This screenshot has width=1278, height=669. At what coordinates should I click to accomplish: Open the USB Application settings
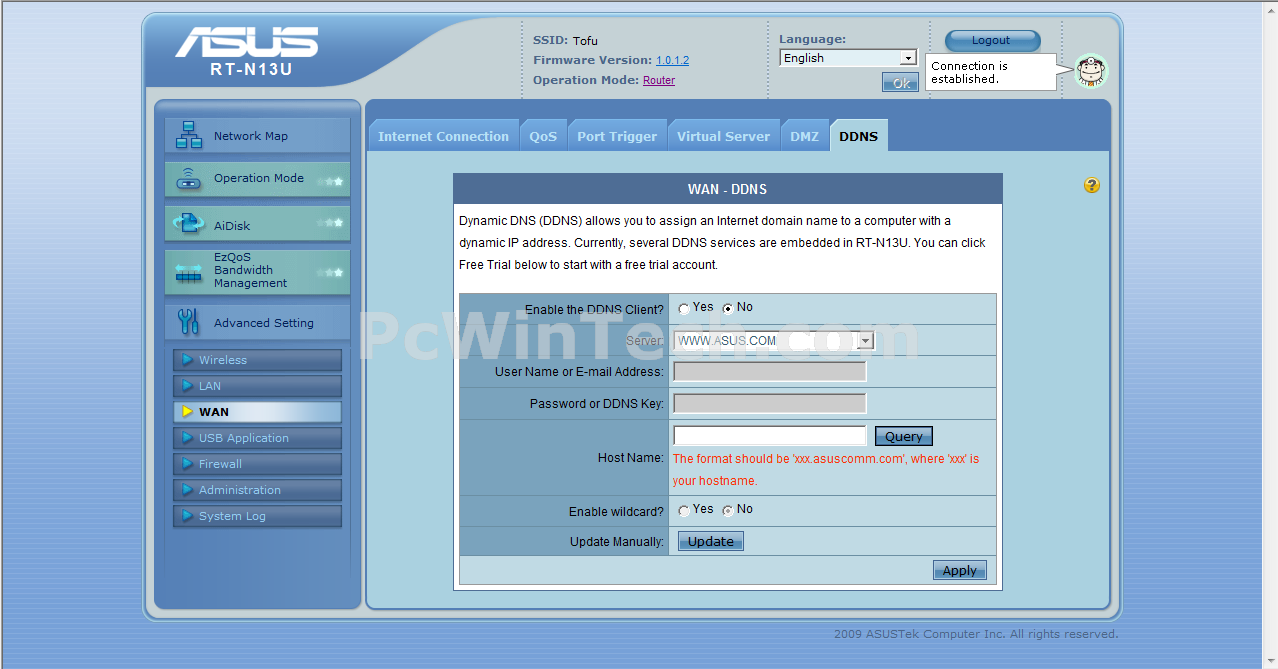point(257,438)
